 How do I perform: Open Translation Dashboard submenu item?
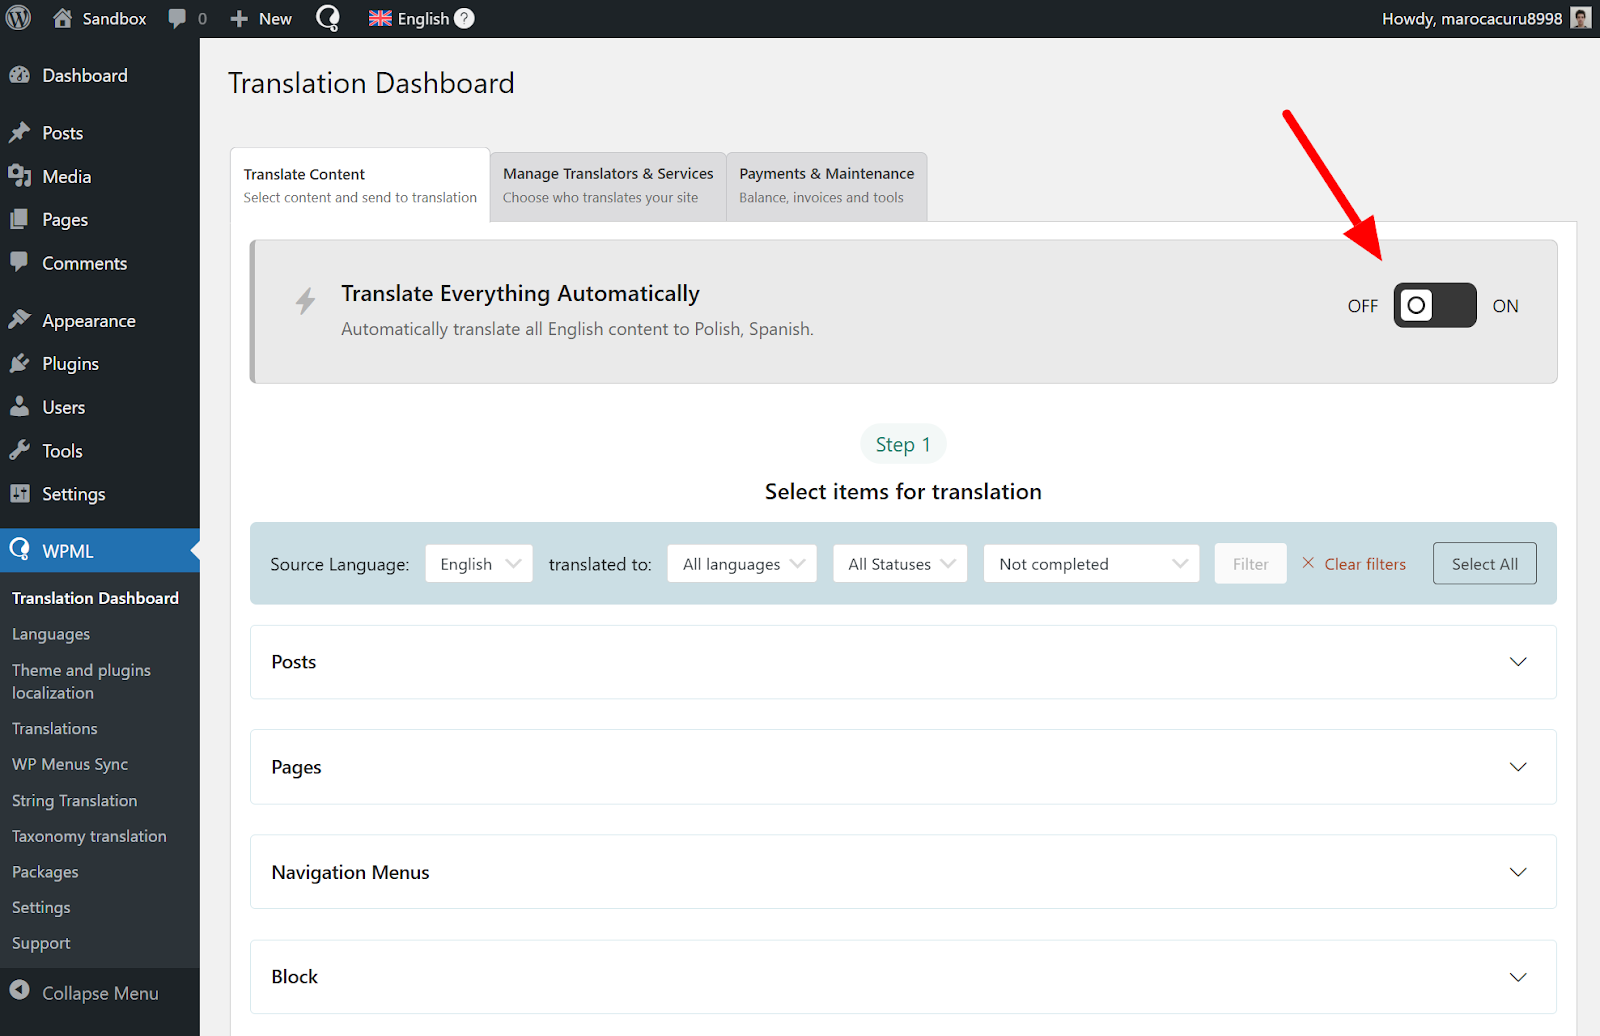[x=95, y=598]
